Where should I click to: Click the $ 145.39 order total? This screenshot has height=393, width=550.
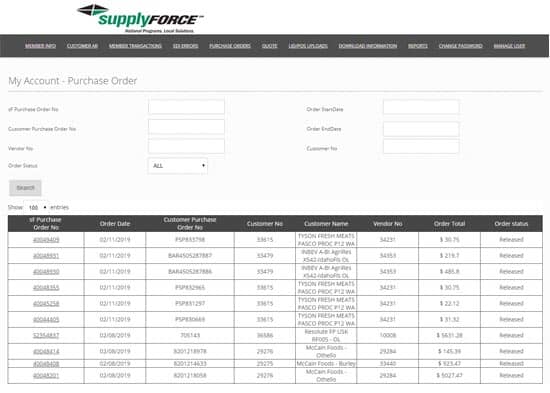(x=449, y=351)
